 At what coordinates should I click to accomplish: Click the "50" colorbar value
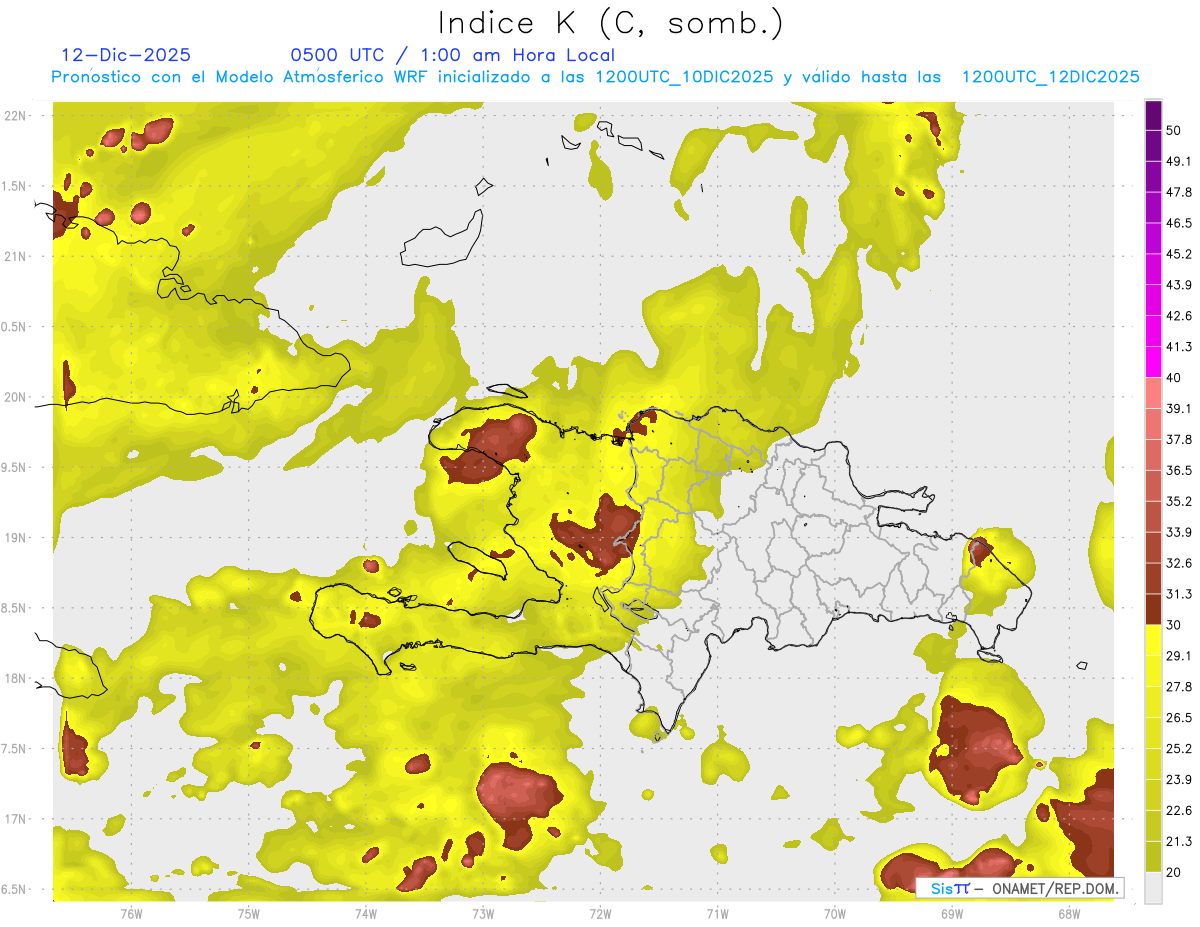[1174, 130]
